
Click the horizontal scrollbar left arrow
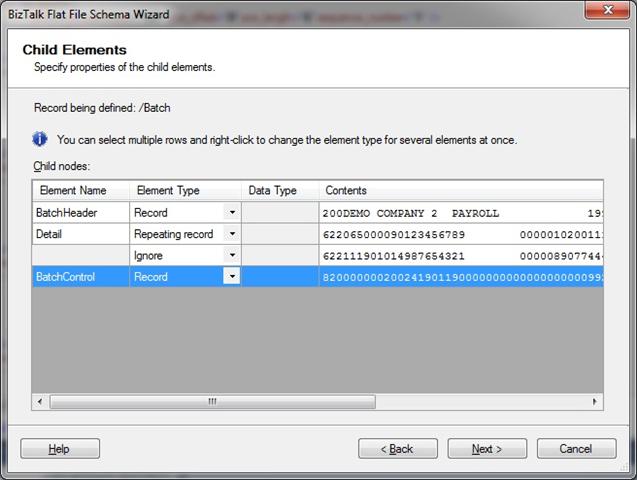[40, 402]
